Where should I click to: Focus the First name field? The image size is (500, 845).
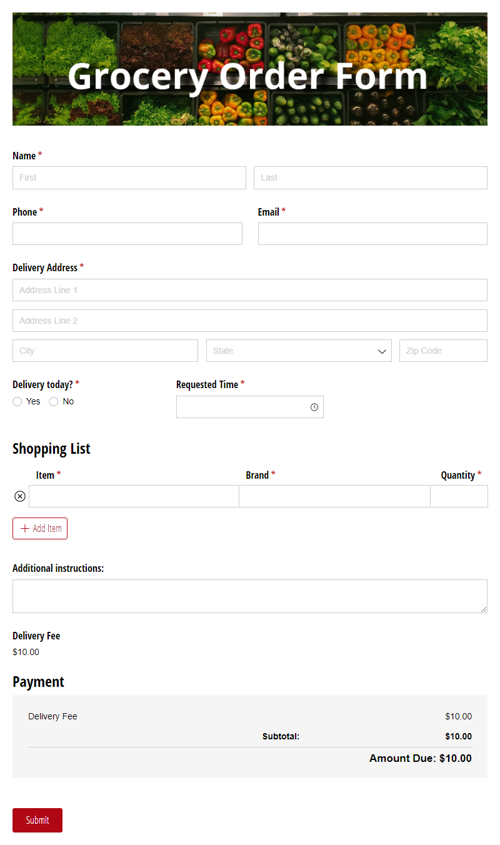pyautogui.click(x=129, y=178)
